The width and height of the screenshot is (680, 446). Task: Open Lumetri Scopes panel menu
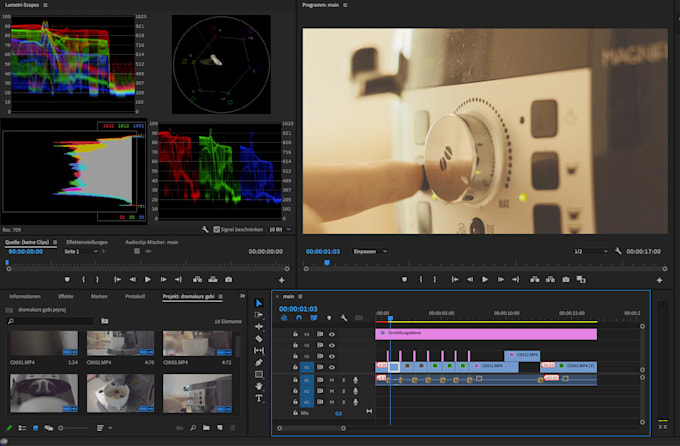tap(46, 5)
